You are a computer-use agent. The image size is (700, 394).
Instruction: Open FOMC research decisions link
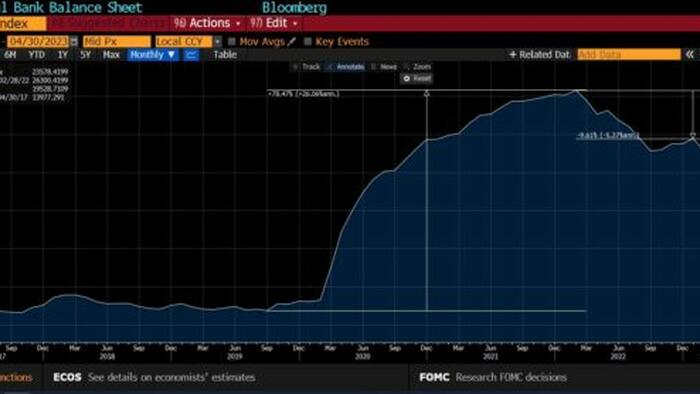pos(493,377)
